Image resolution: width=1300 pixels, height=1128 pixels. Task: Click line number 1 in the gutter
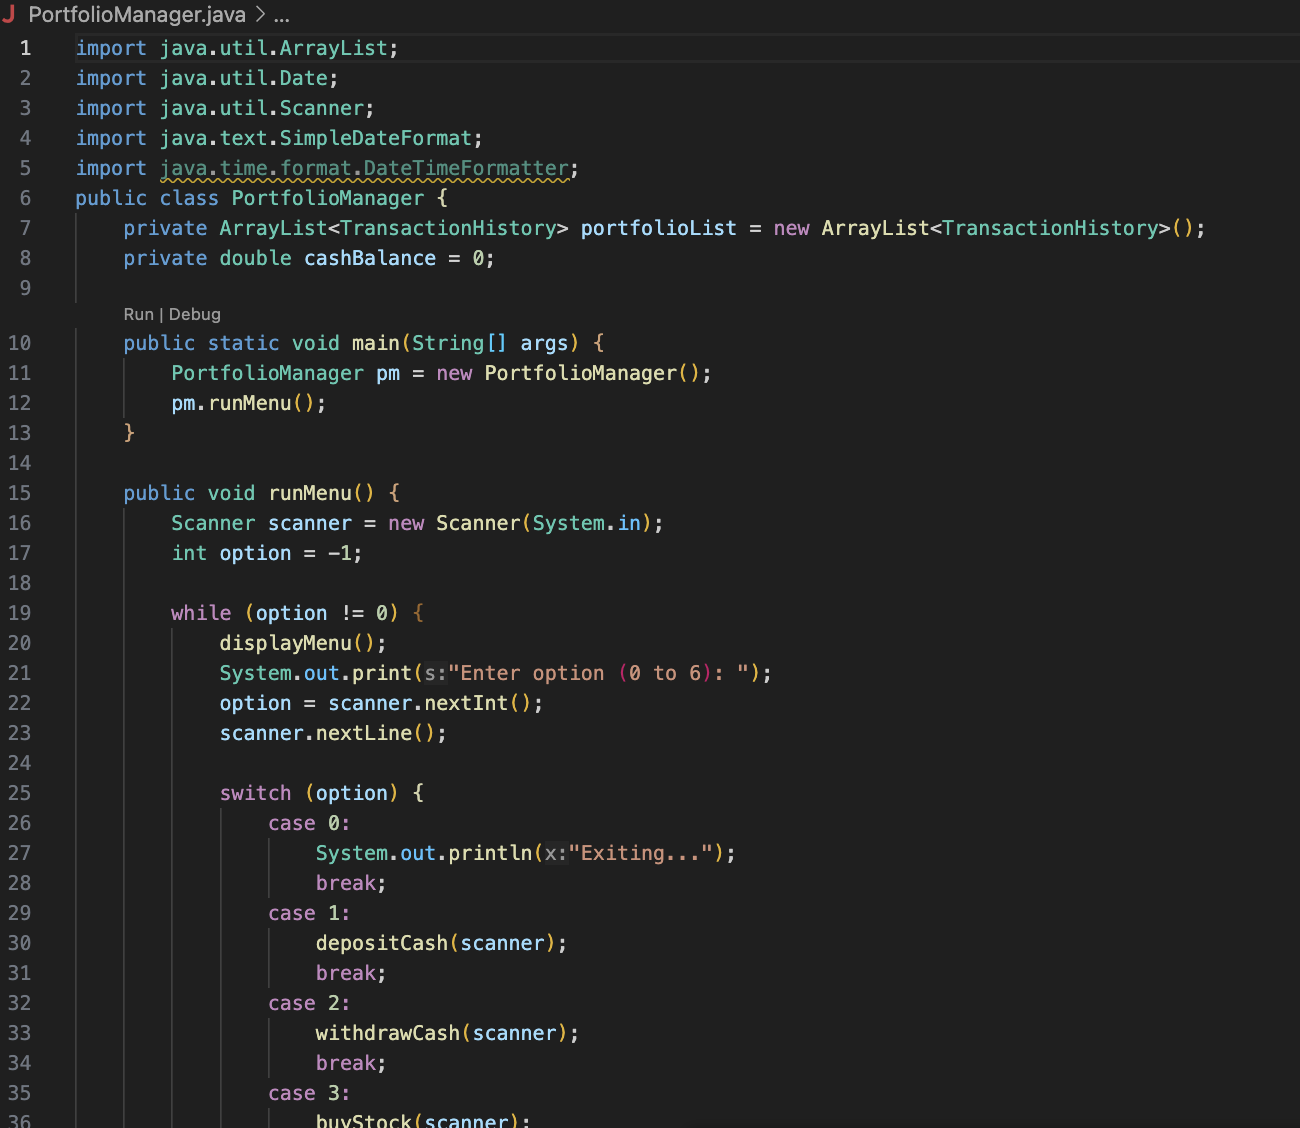click(x=25, y=47)
